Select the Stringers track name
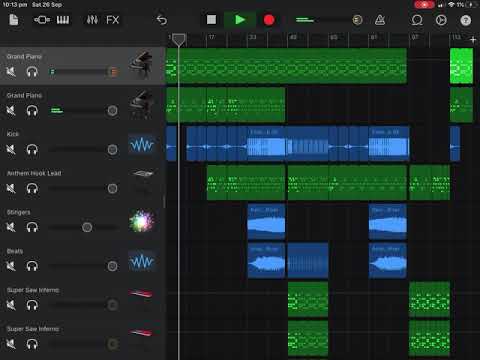 18,212
